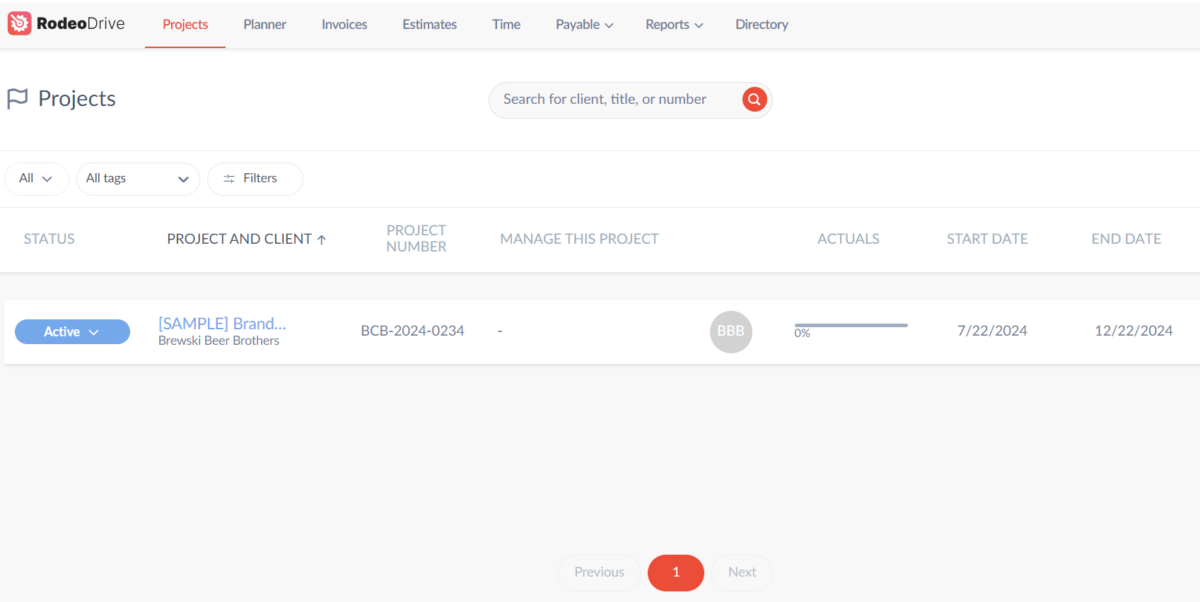Viewport: 1200px width, 602px height.
Task: Click the actuals progress bar
Action: (850, 325)
